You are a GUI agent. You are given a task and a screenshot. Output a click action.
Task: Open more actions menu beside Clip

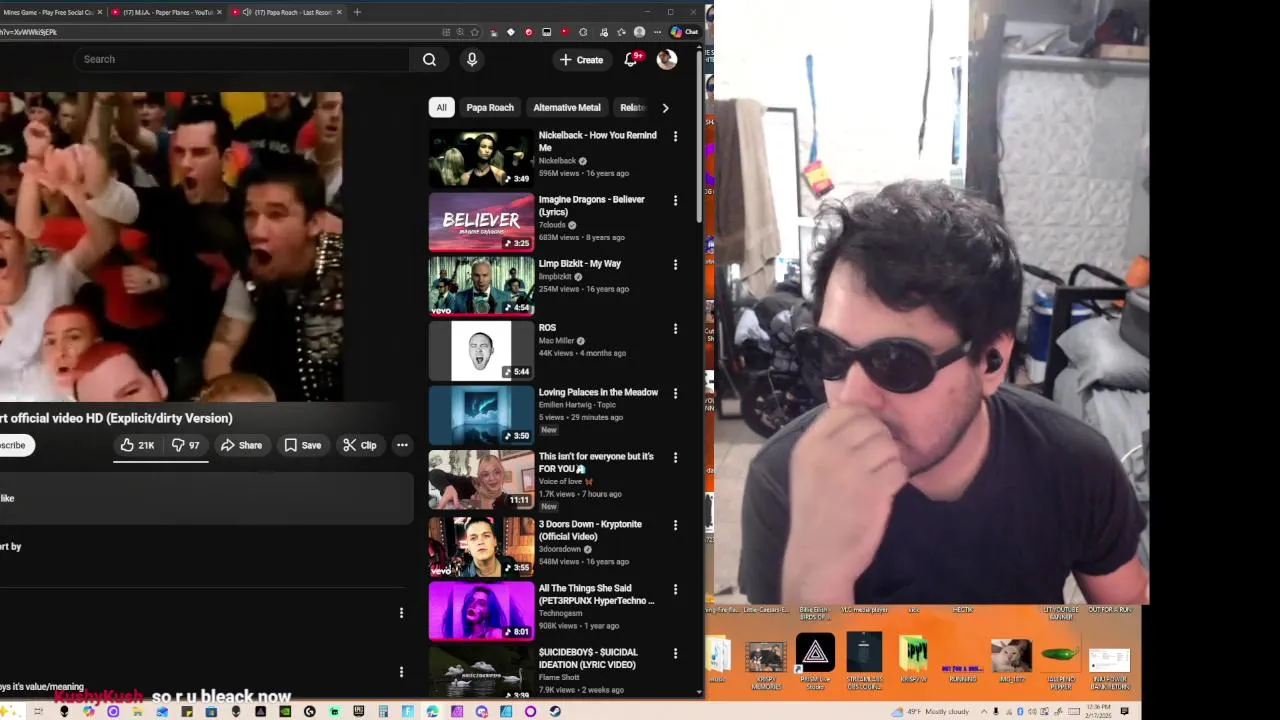point(402,445)
